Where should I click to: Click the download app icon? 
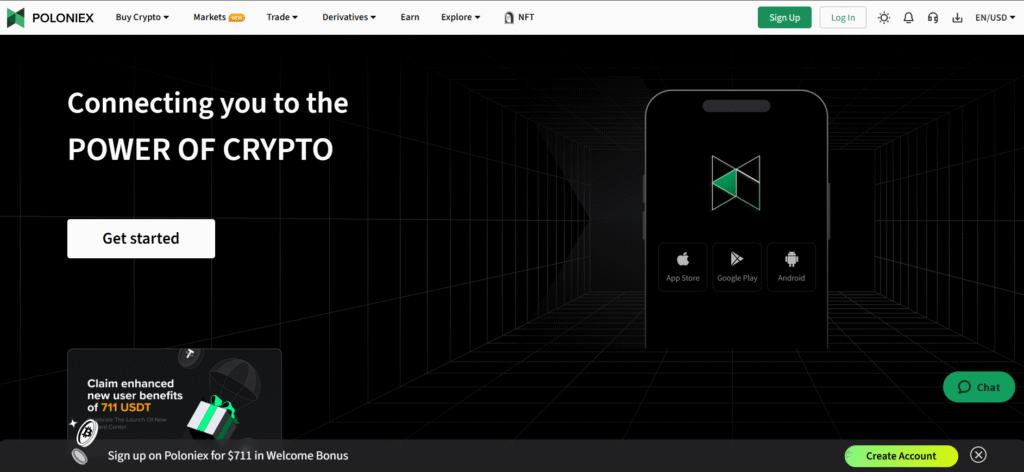point(957,18)
